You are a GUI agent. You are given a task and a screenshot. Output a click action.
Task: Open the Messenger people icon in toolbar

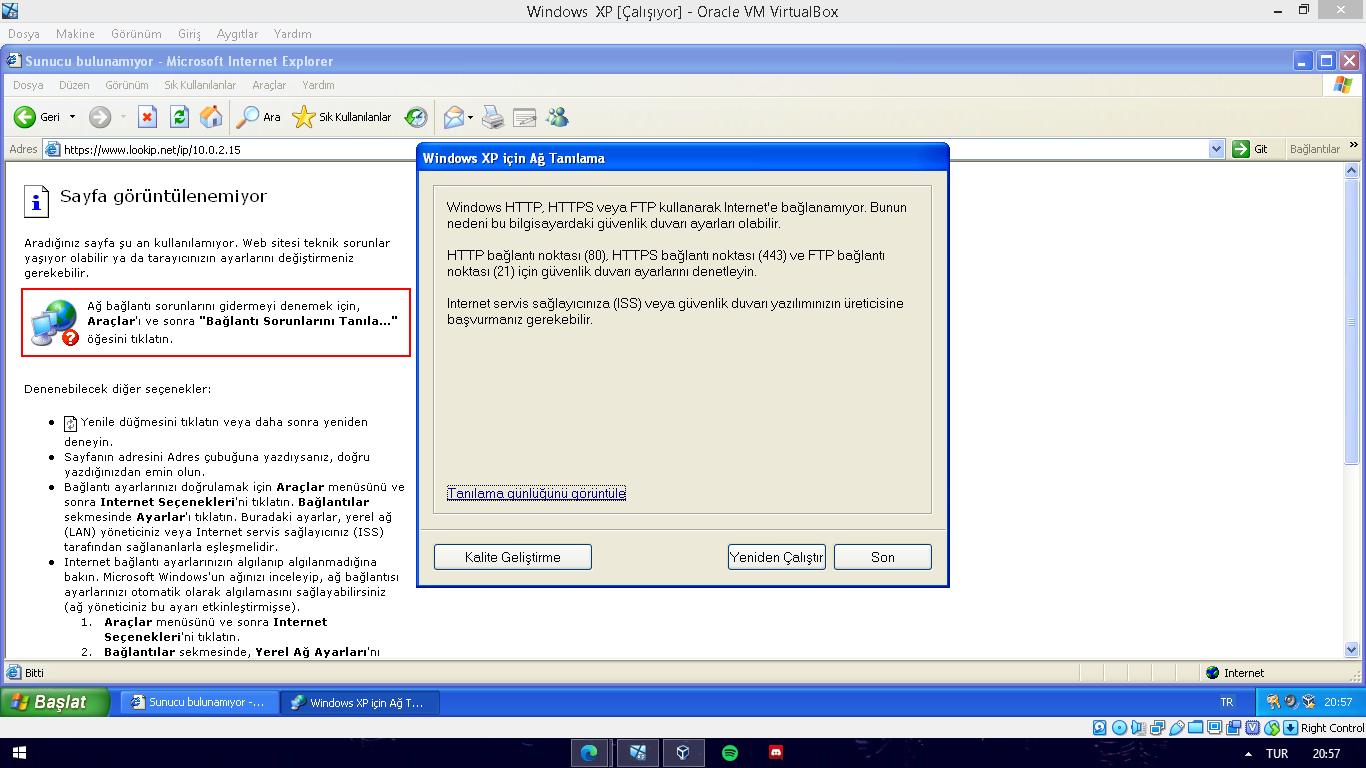click(x=557, y=117)
